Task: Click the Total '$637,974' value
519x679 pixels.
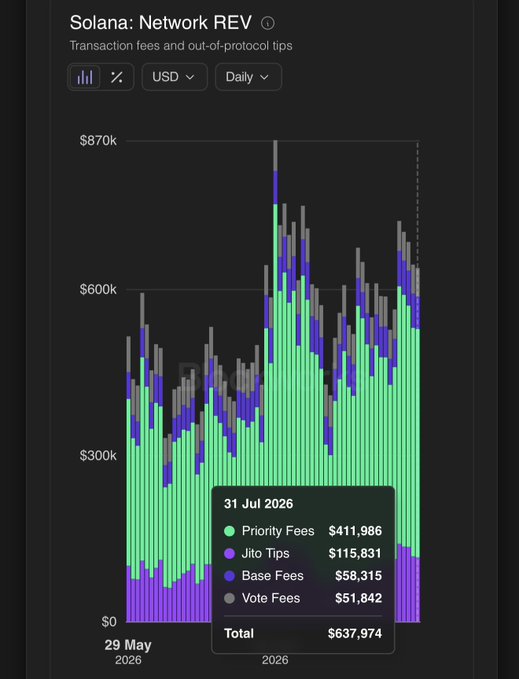Action: tap(355, 634)
